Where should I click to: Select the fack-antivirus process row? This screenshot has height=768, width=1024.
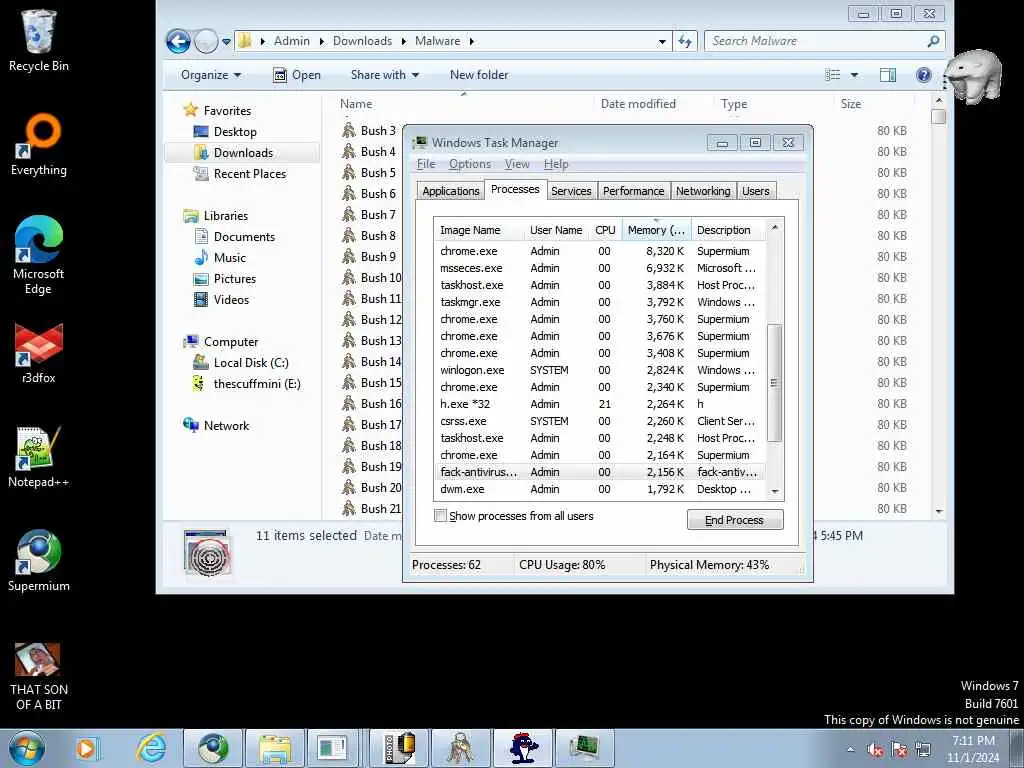coord(599,472)
